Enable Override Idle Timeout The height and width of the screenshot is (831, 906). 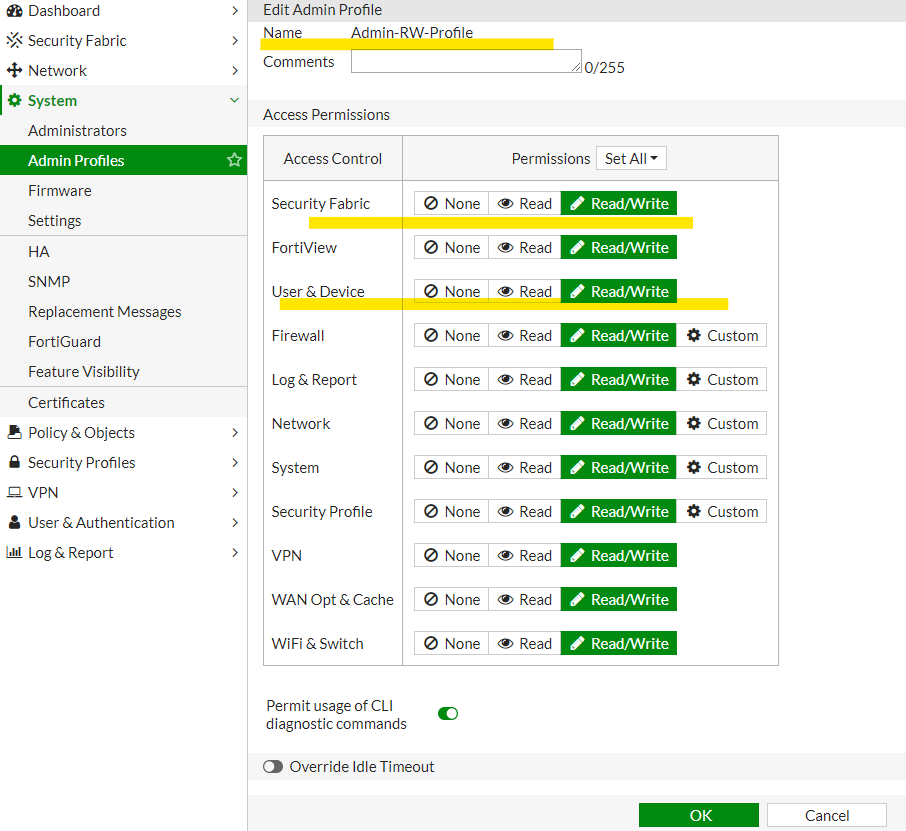point(272,767)
